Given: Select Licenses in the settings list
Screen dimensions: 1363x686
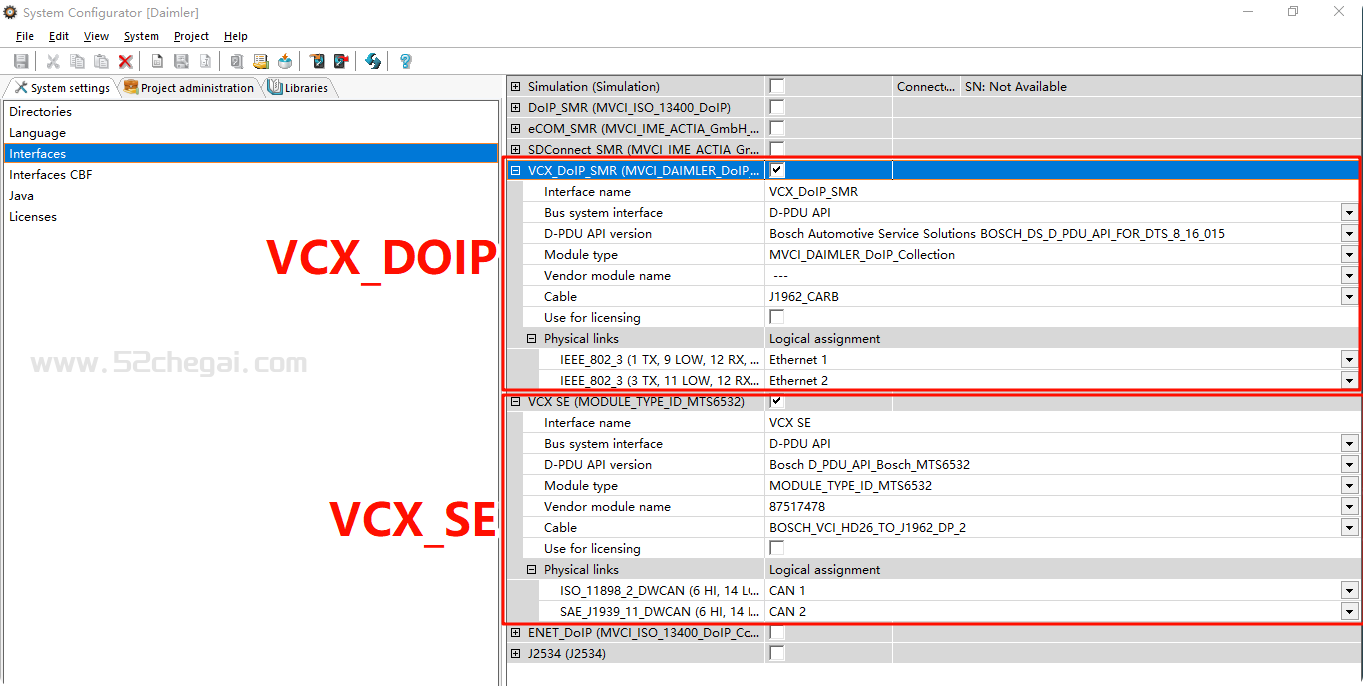Looking at the screenshot, I should tap(33, 217).
